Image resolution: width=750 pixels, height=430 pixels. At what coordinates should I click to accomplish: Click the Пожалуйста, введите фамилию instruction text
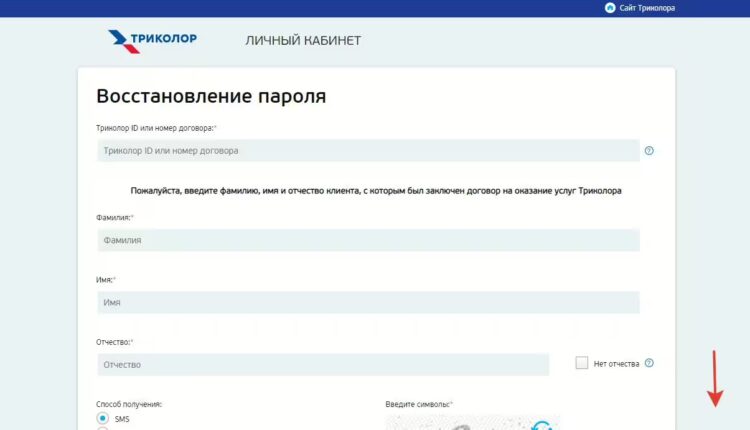(376, 191)
